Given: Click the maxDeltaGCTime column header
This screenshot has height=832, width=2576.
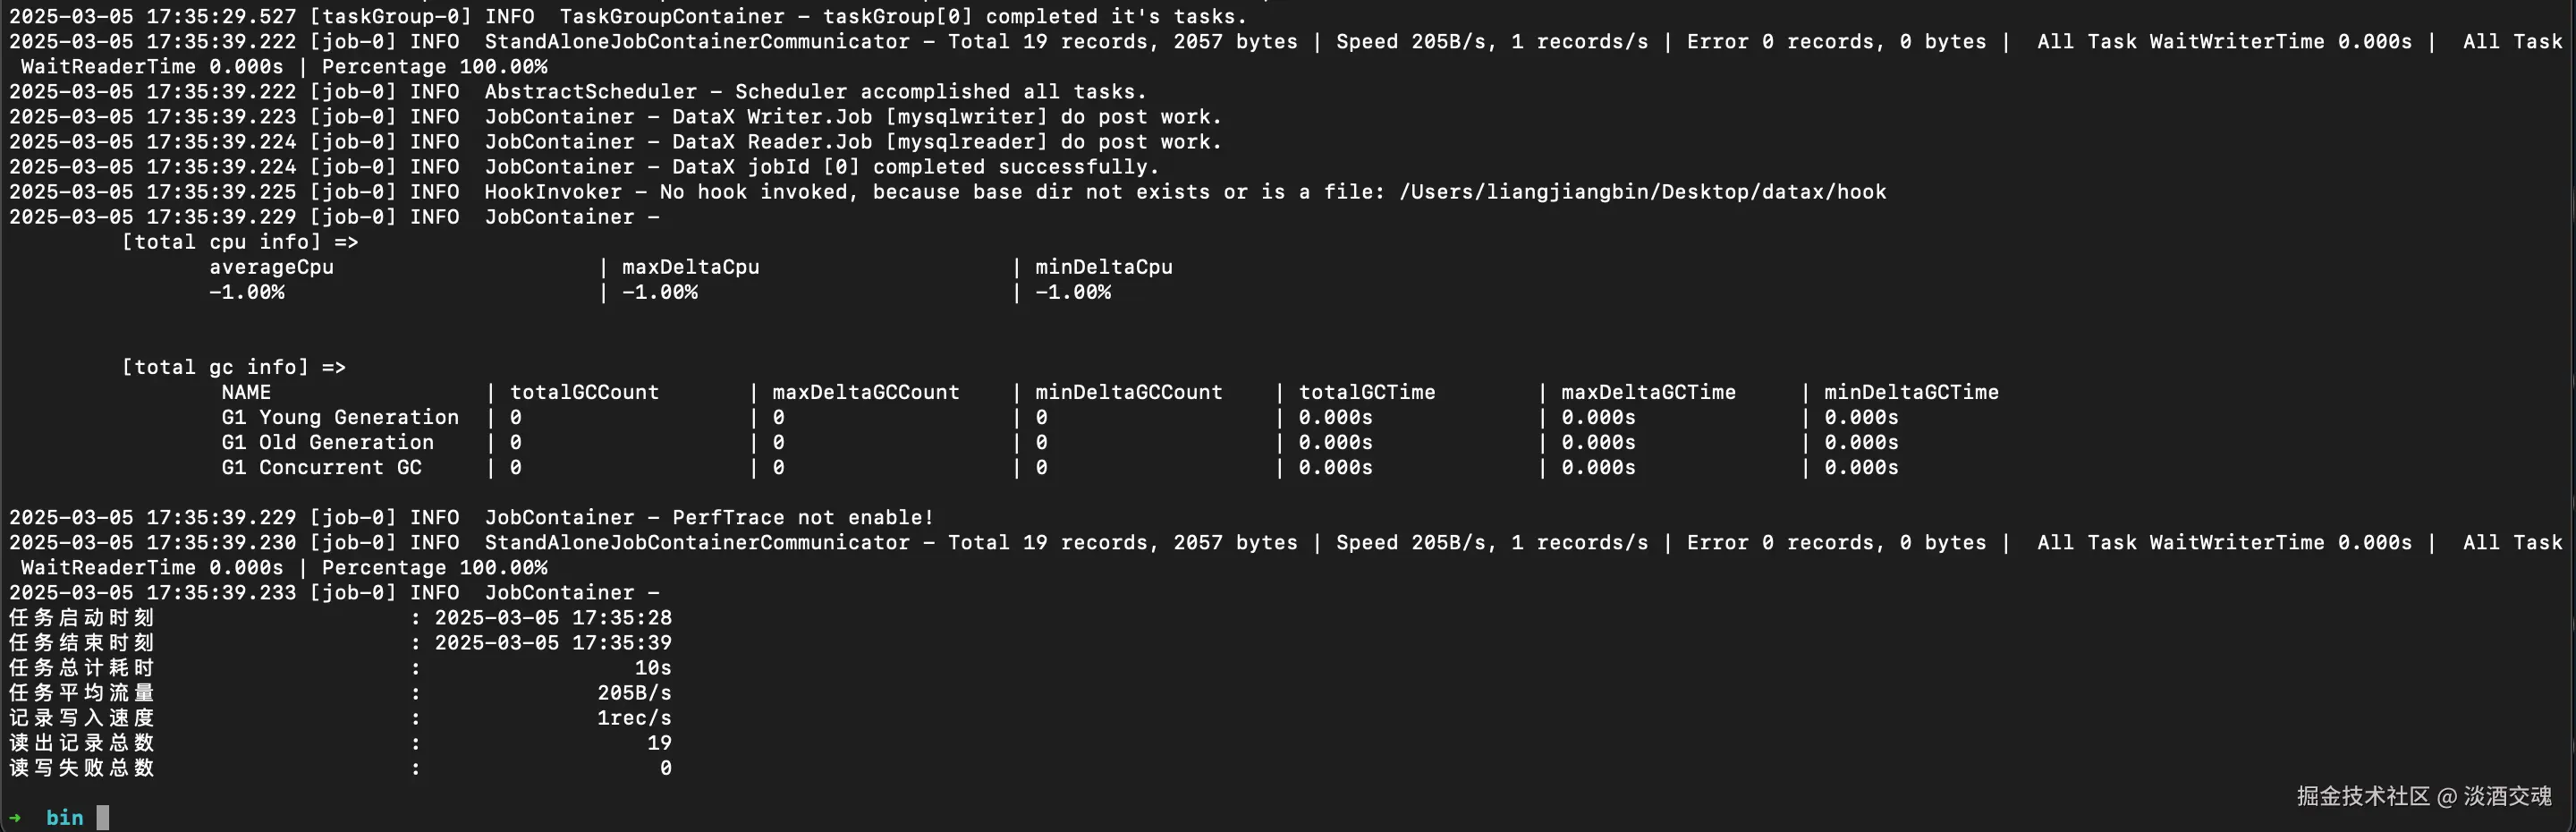Looking at the screenshot, I should [1648, 392].
